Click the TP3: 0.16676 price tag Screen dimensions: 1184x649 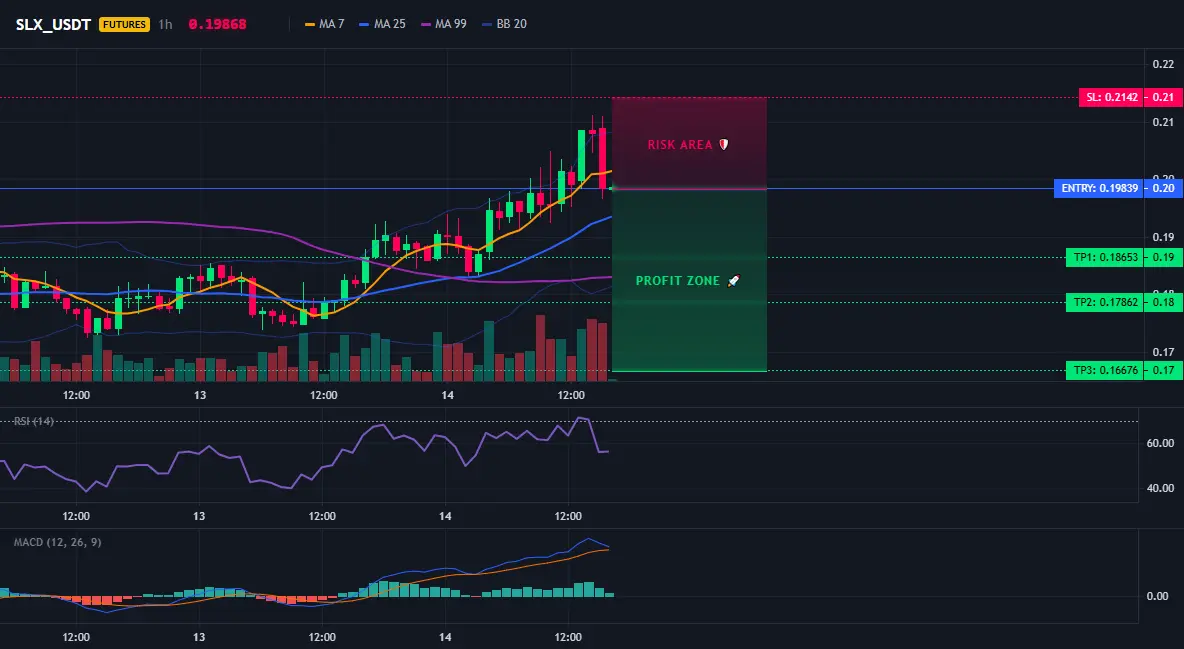tap(1105, 370)
